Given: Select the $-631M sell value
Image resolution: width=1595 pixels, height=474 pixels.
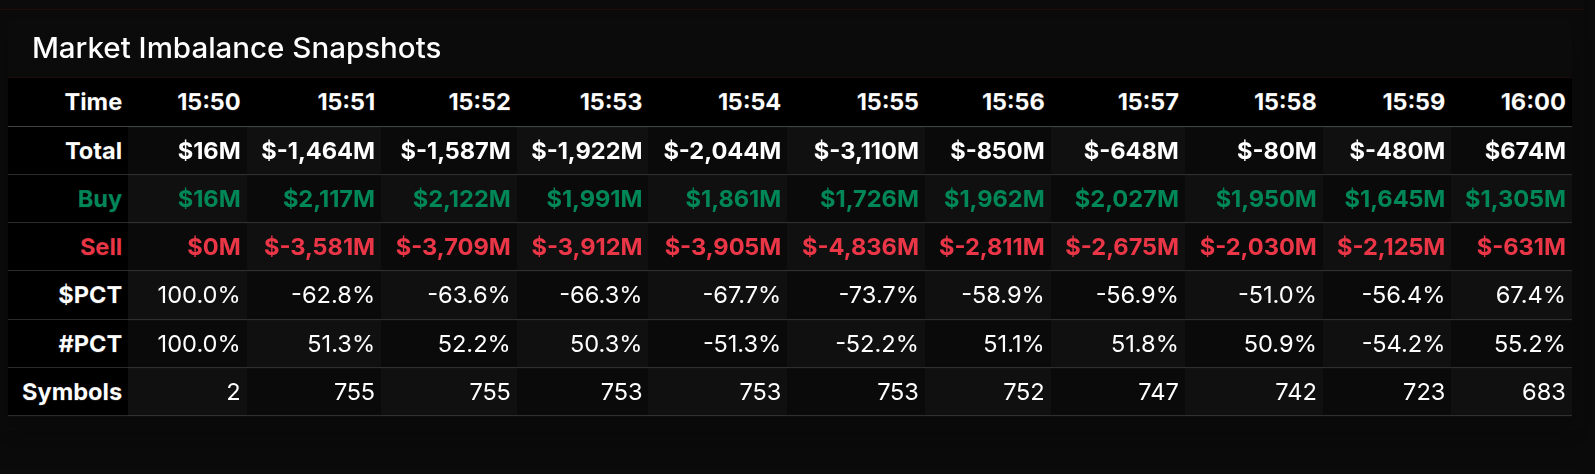Looking at the screenshot, I should (1521, 247).
